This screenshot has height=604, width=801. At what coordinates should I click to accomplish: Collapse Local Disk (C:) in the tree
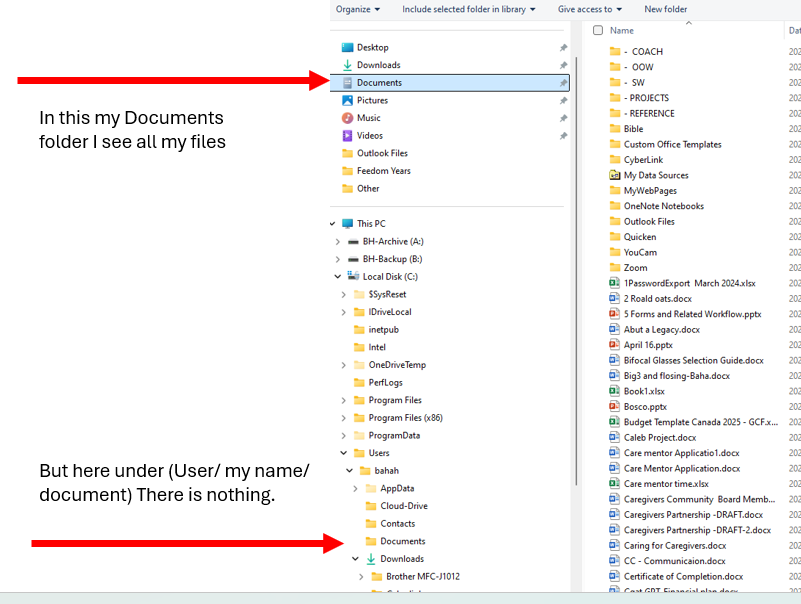tap(339, 276)
